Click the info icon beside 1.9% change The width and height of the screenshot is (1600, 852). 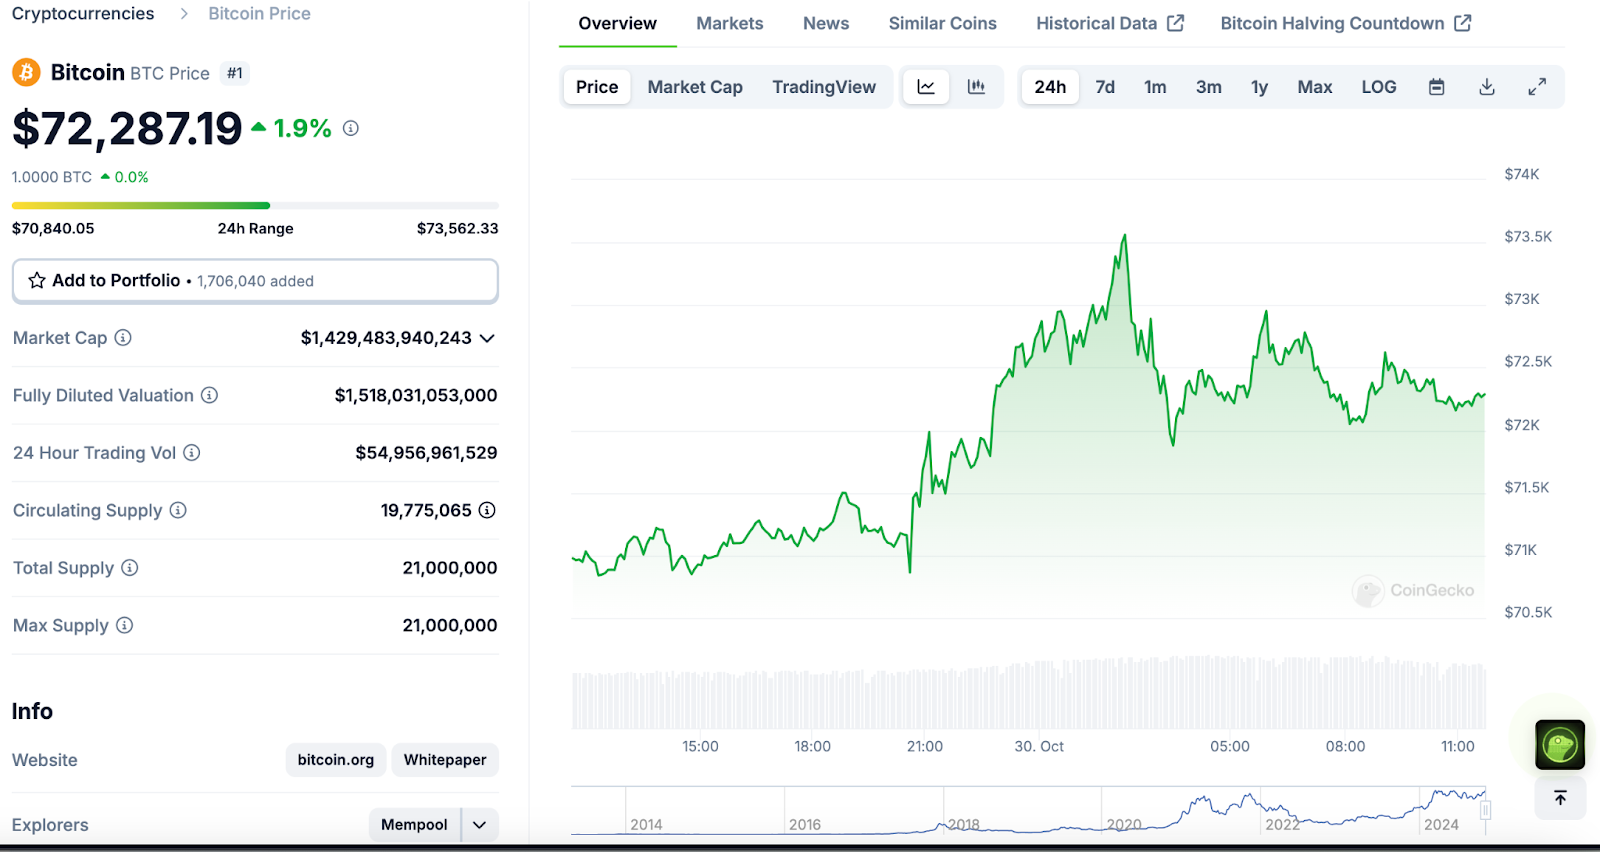click(351, 128)
